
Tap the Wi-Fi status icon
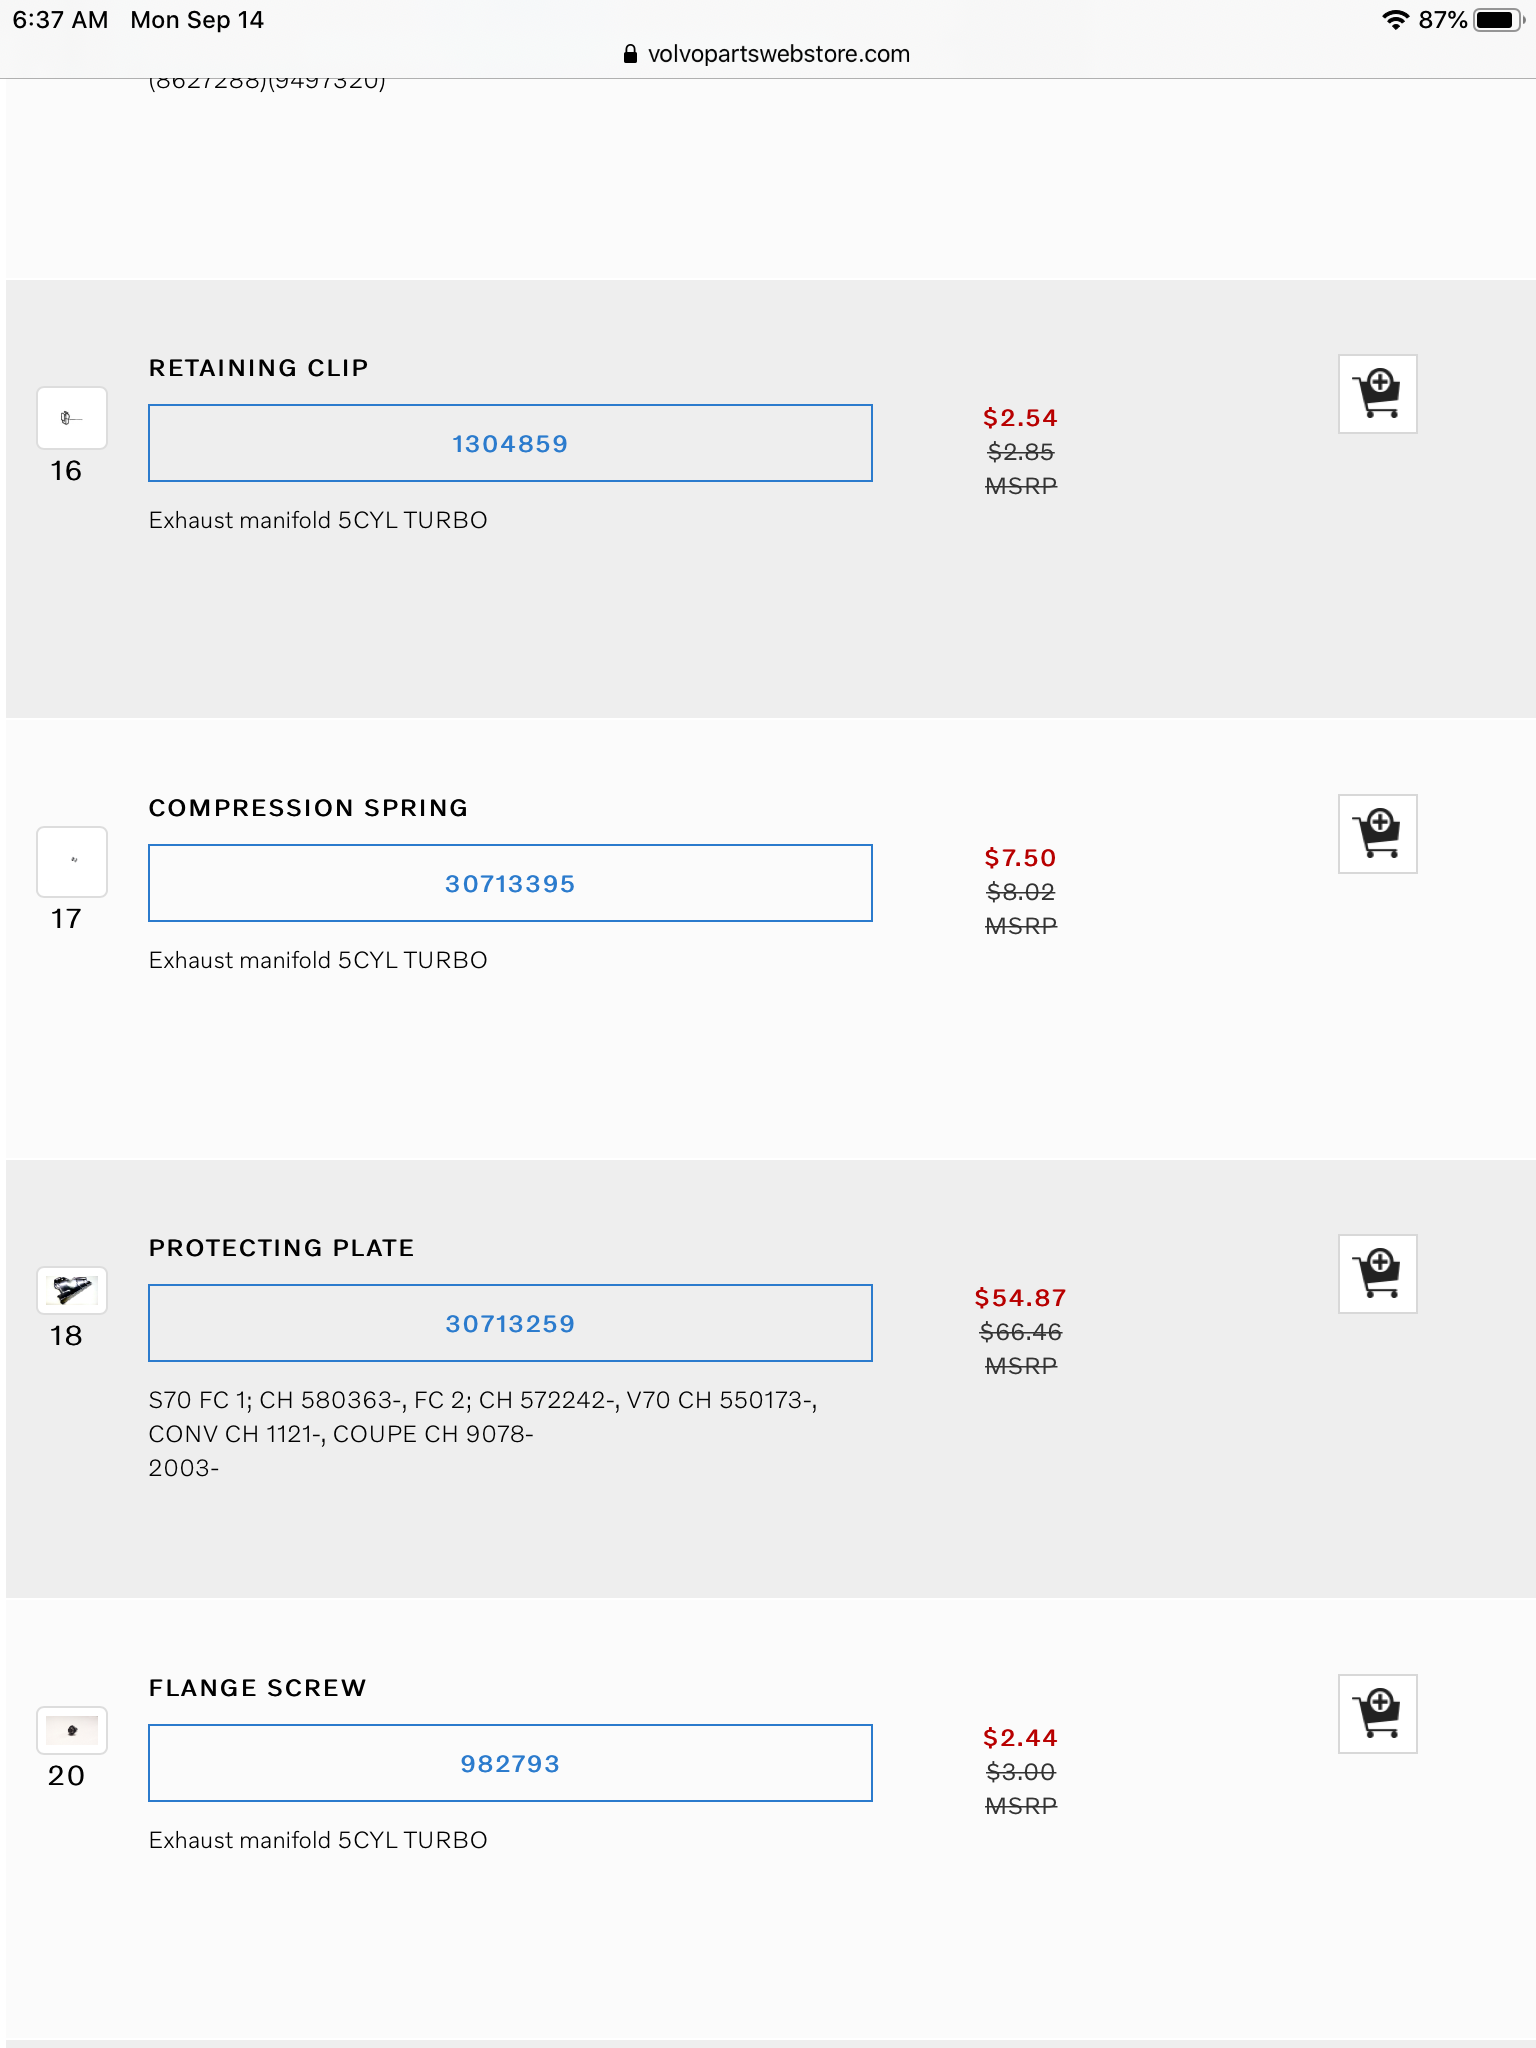(x=1394, y=20)
